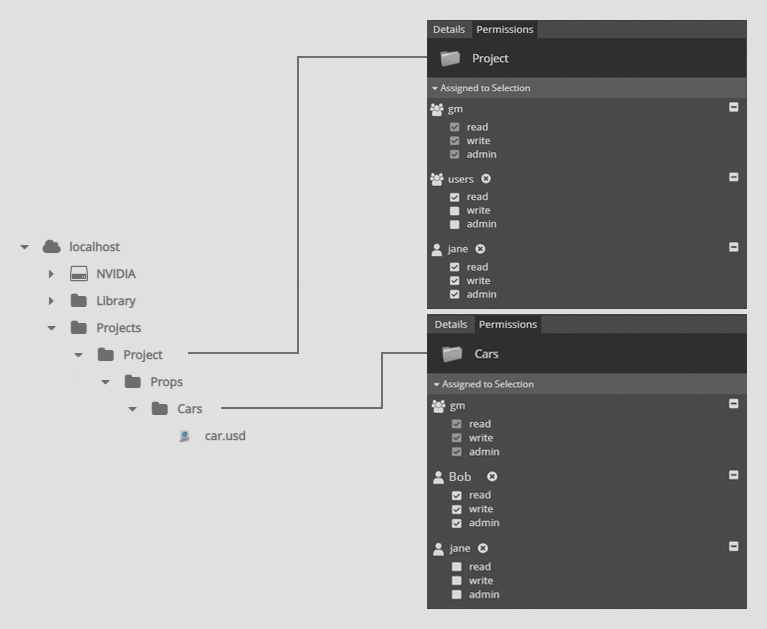Open Permissions tab in Project panel

click(x=505, y=29)
